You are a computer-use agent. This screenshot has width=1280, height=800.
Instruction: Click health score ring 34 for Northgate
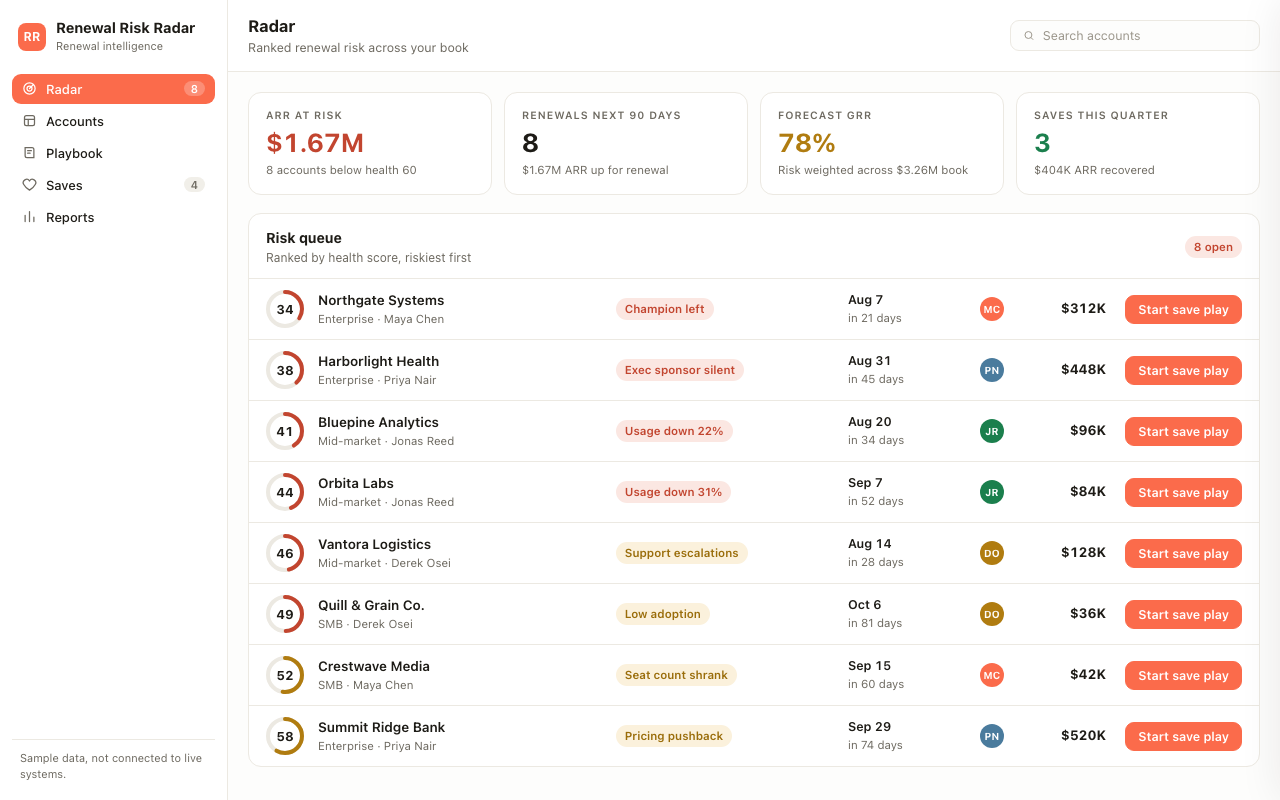point(285,309)
